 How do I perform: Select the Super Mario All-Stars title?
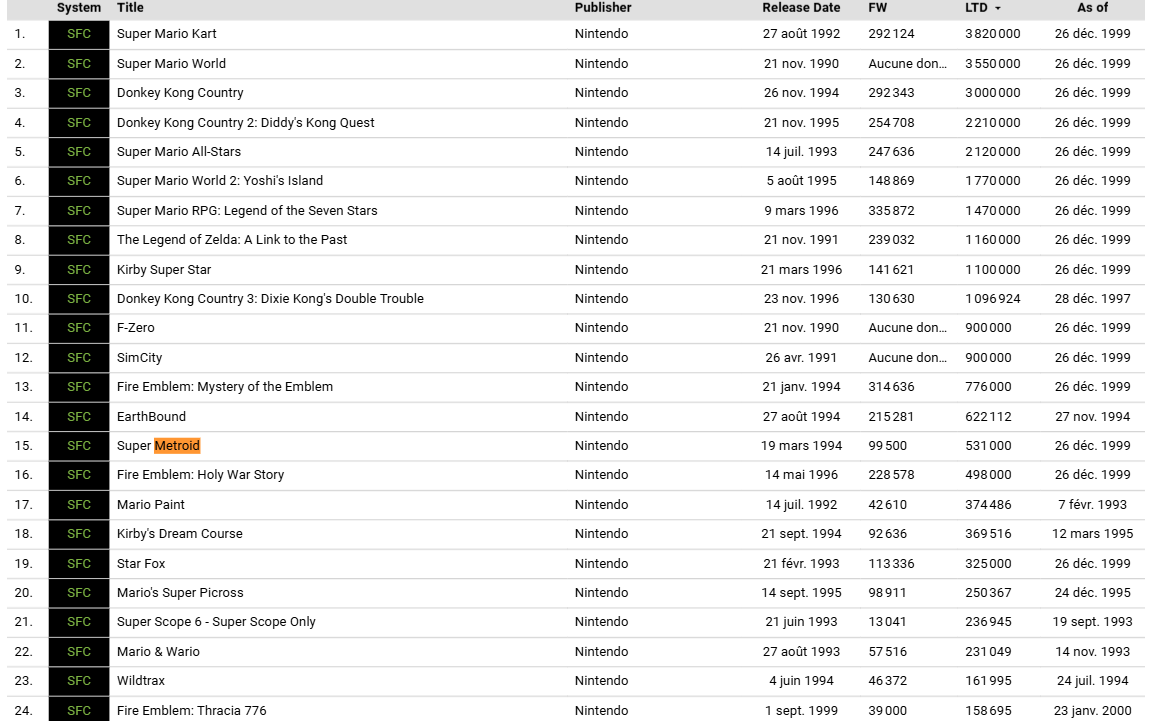179,152
